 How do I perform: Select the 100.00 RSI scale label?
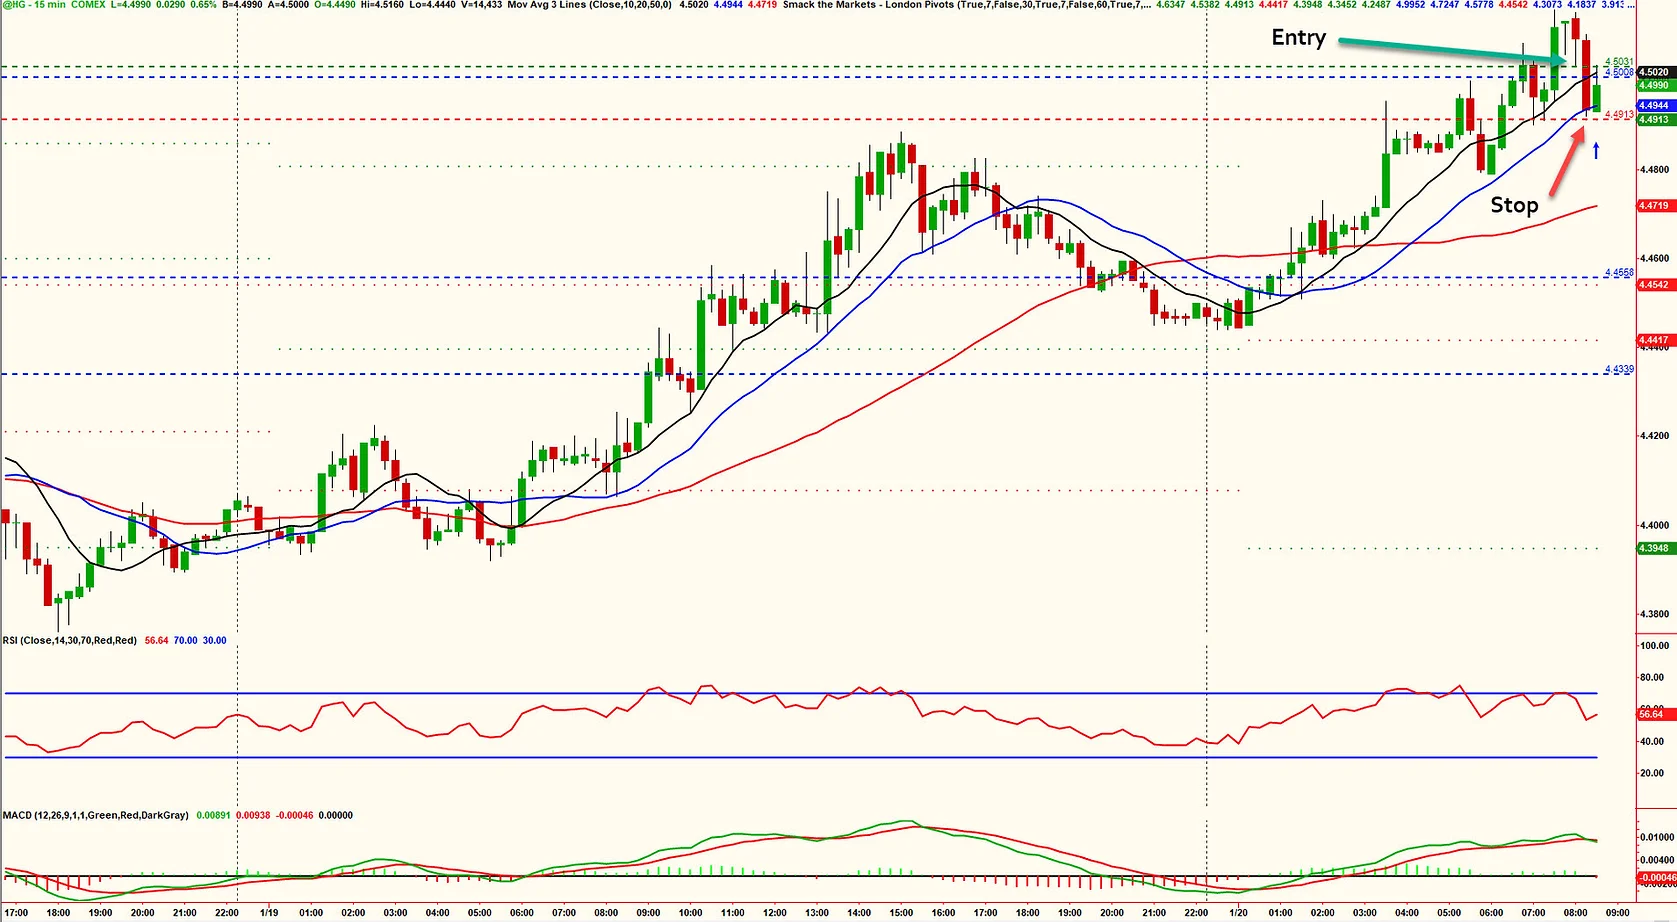point(1654,646)
